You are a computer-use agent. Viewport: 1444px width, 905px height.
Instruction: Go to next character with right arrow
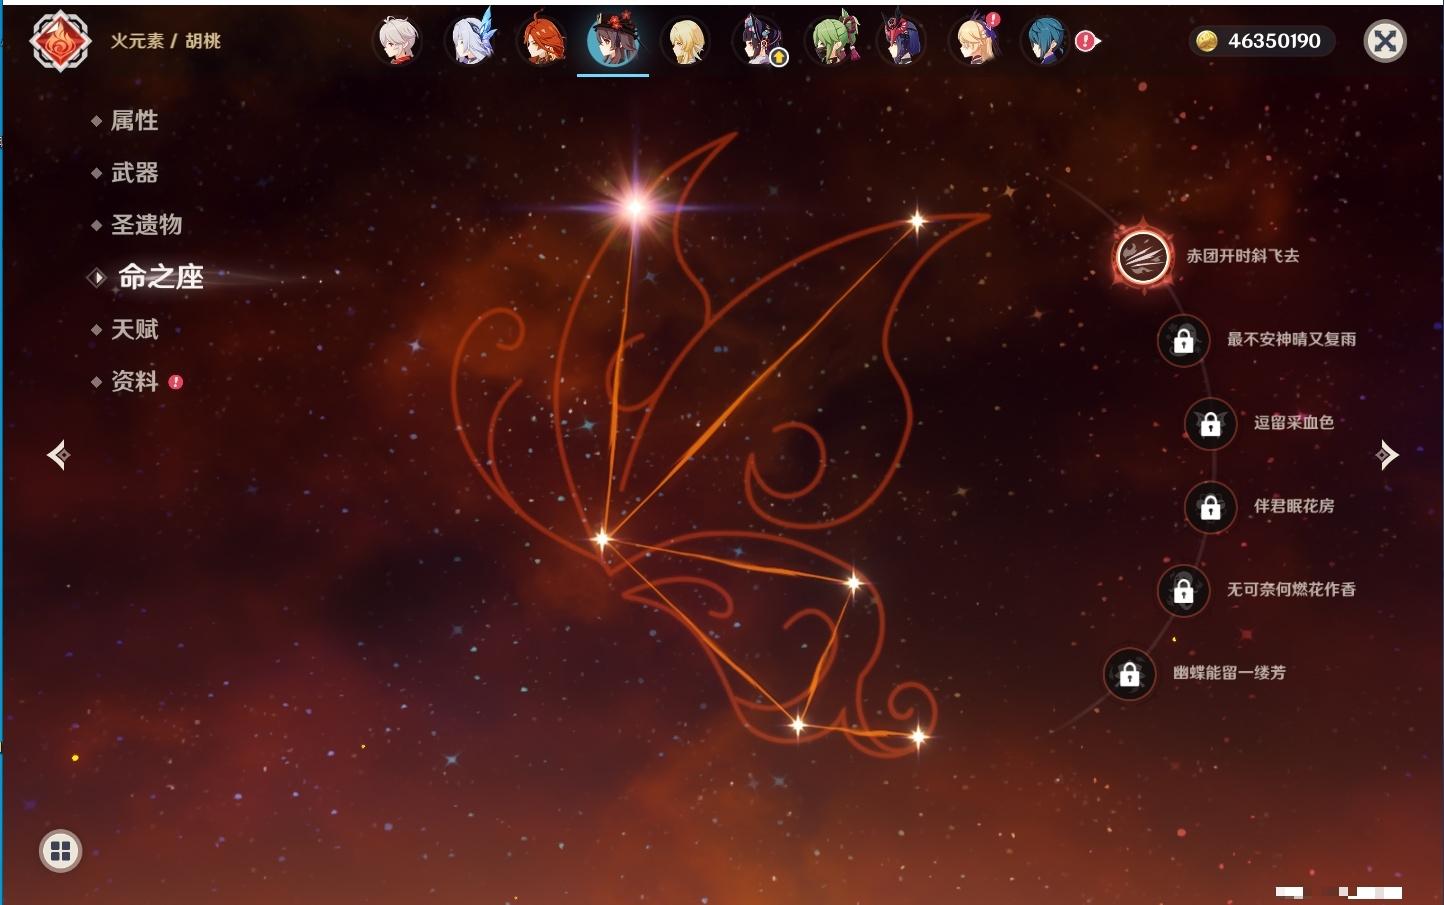[1386, 455]
